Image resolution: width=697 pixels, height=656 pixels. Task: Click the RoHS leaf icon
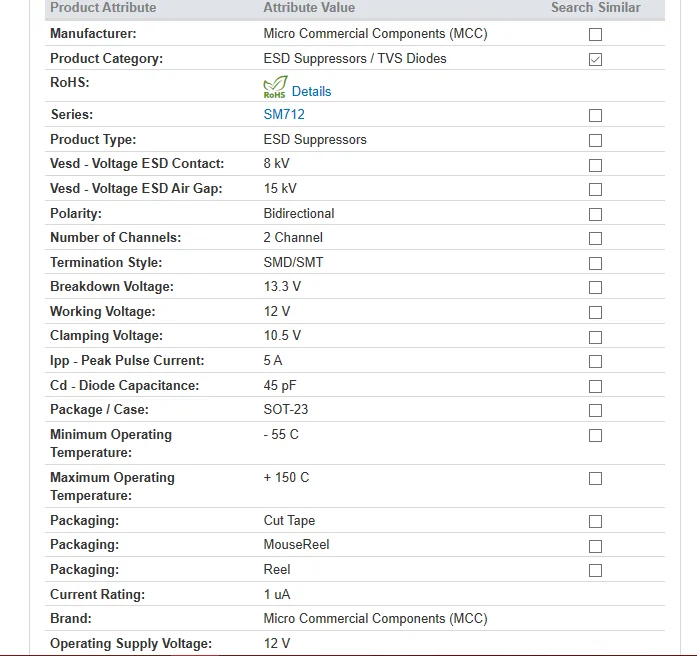point(275,87)
